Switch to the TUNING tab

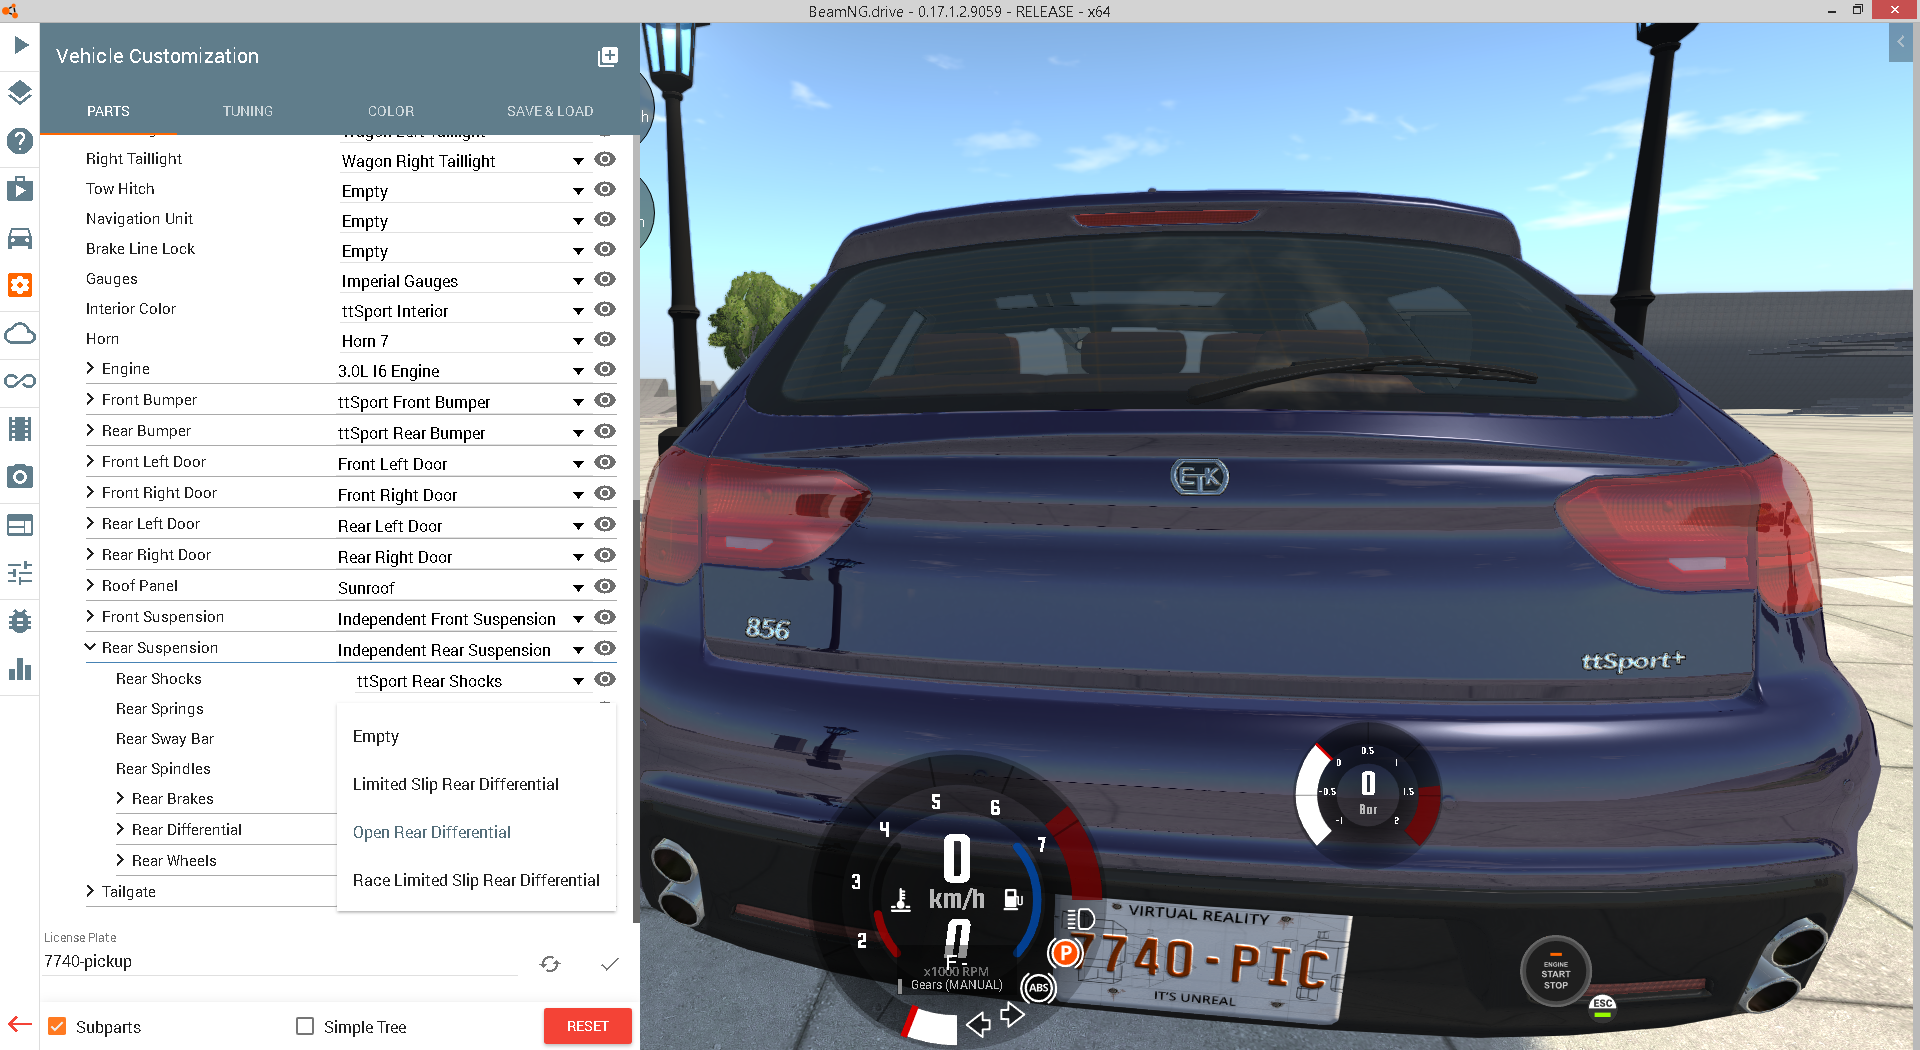[247, 111]
